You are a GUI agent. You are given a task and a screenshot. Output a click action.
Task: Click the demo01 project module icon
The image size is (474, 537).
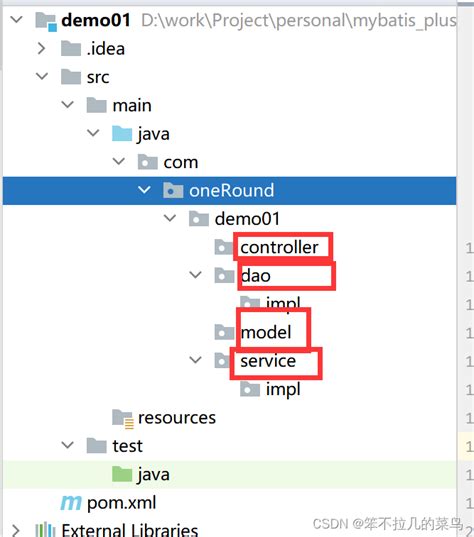coord(47,21)
